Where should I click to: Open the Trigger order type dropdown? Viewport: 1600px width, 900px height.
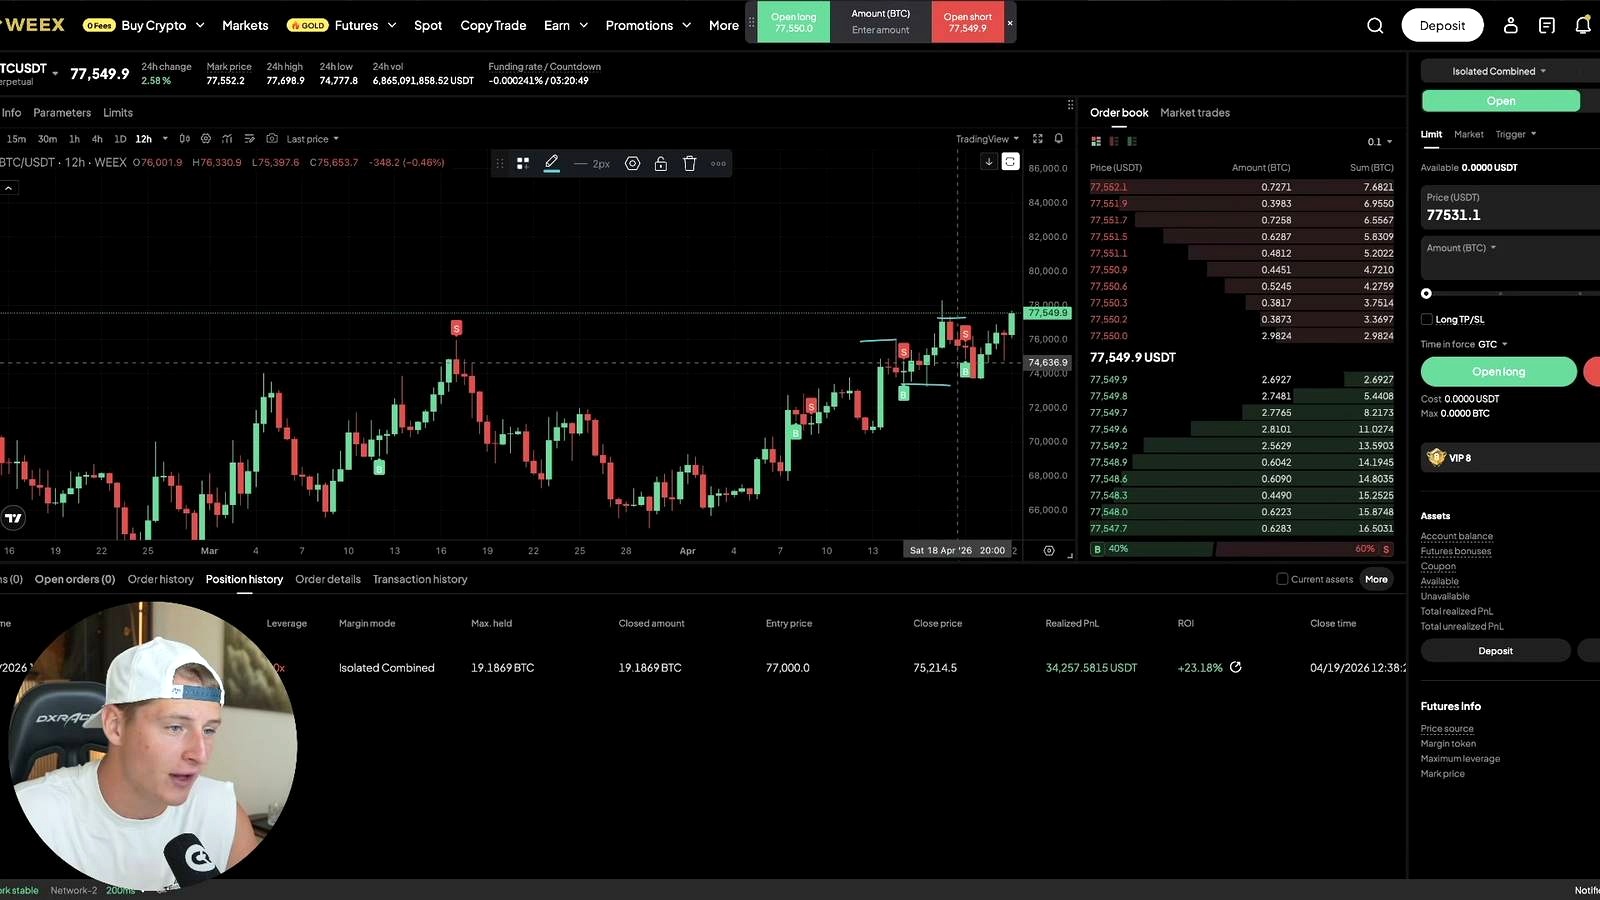(x=1516, y=134)
